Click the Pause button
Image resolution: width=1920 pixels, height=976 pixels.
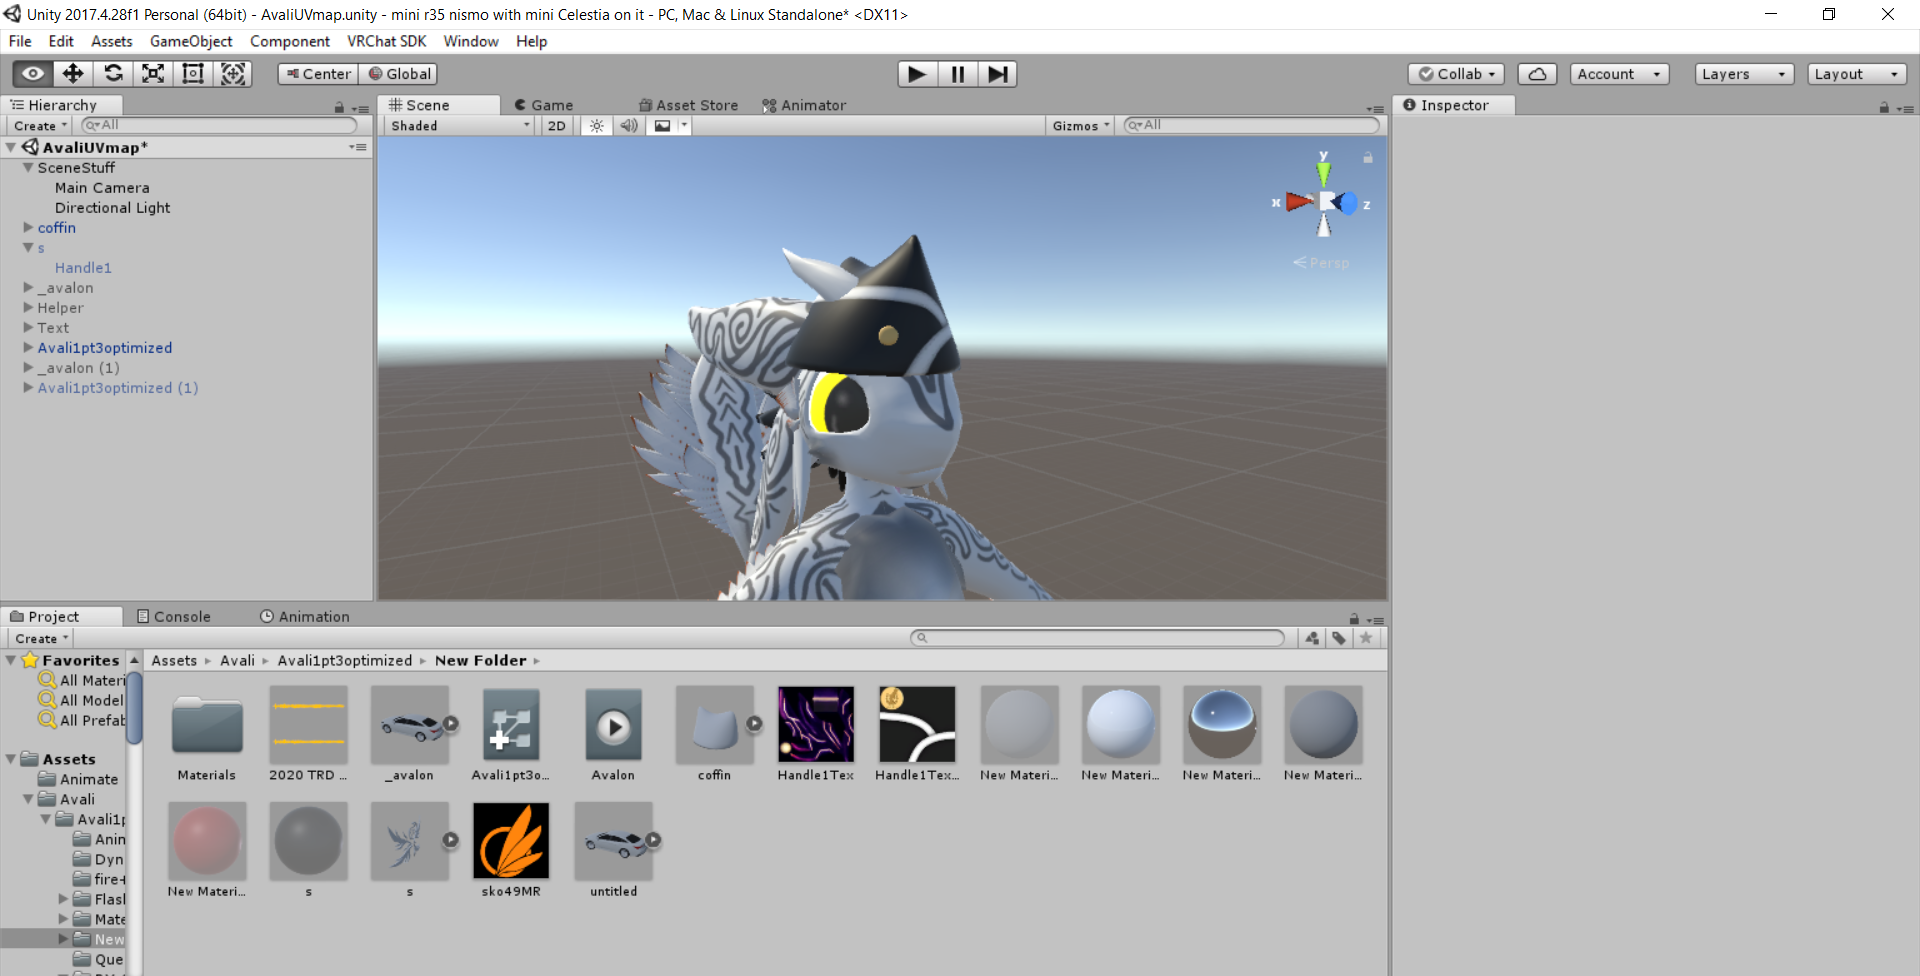(957, 74)
